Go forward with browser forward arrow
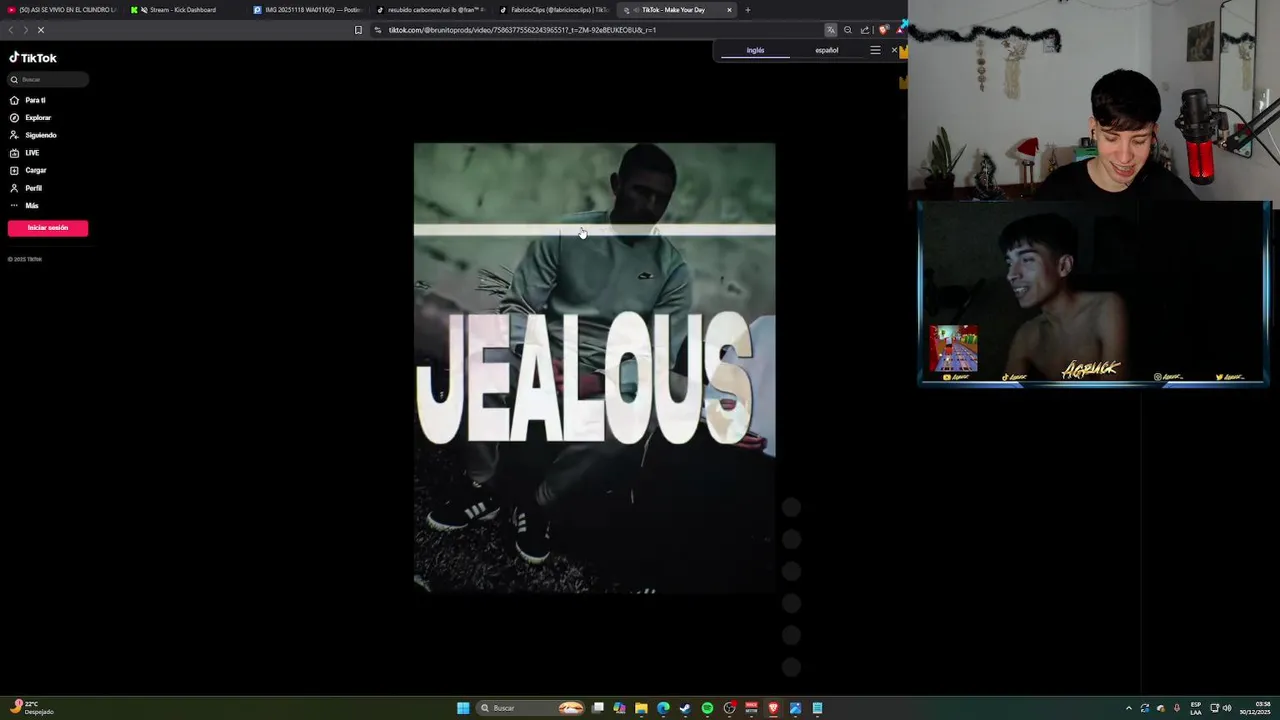Screen dimensions: 1280x720 pyautogui.click(x=25, y=30)
